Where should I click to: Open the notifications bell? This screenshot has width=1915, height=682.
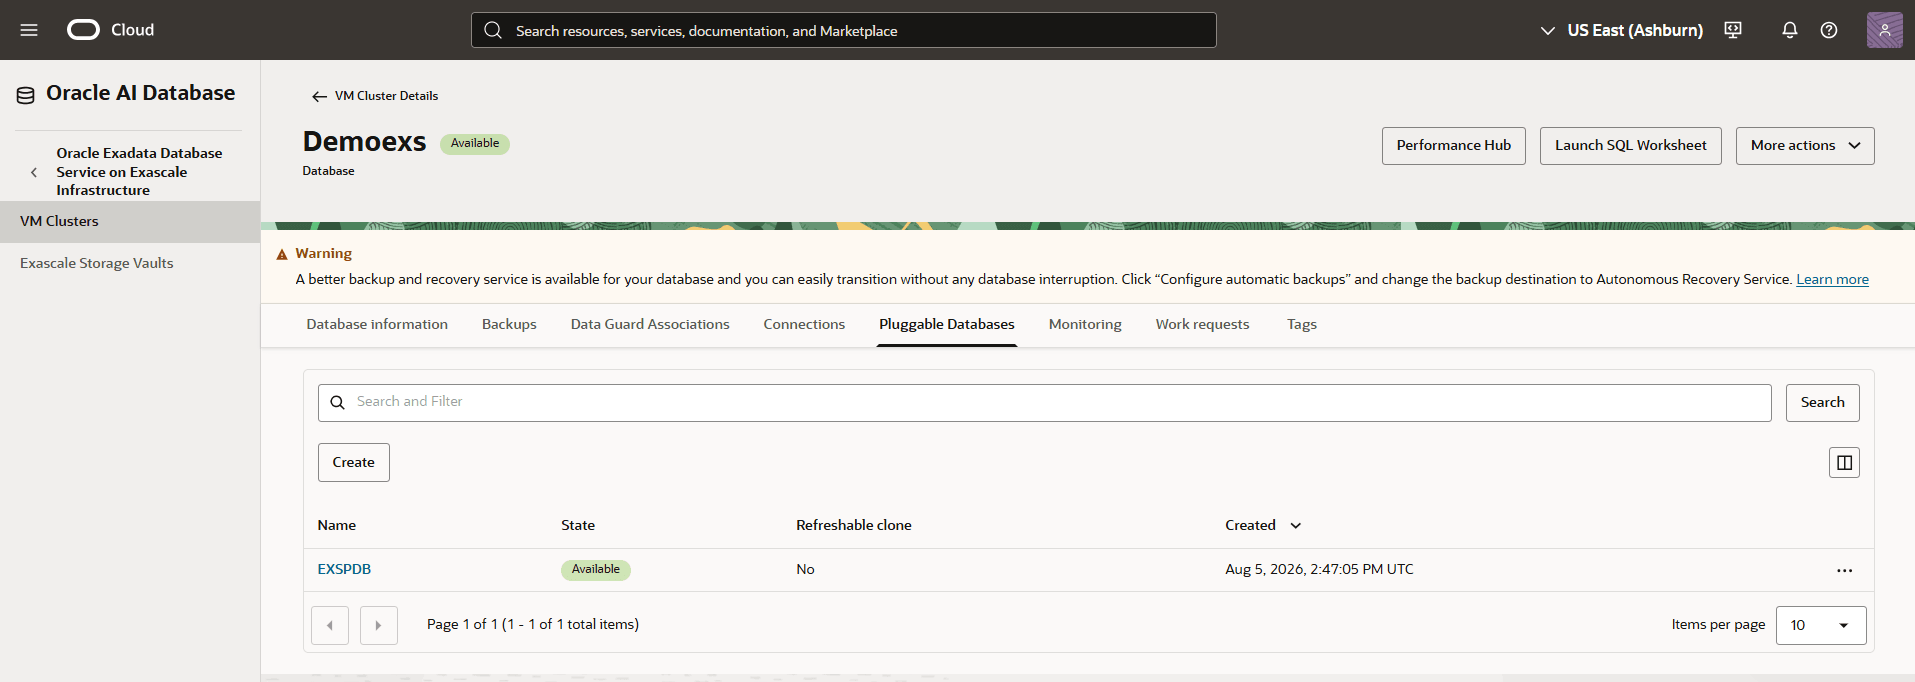[x=1790, y=30]
